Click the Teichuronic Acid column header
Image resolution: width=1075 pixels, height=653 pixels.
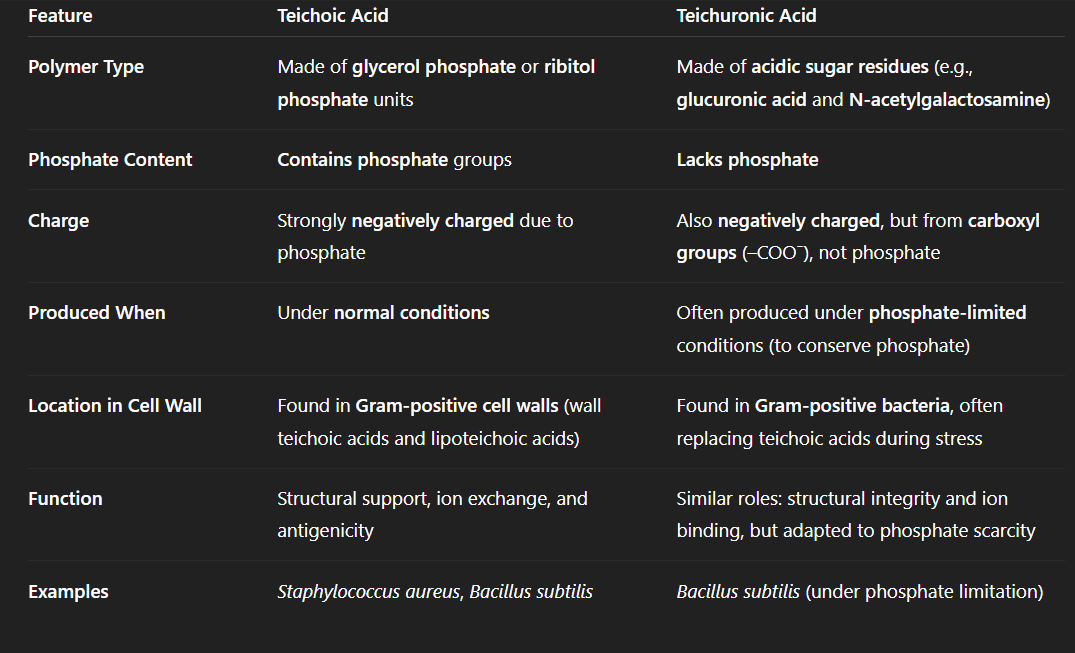point(746,16)
